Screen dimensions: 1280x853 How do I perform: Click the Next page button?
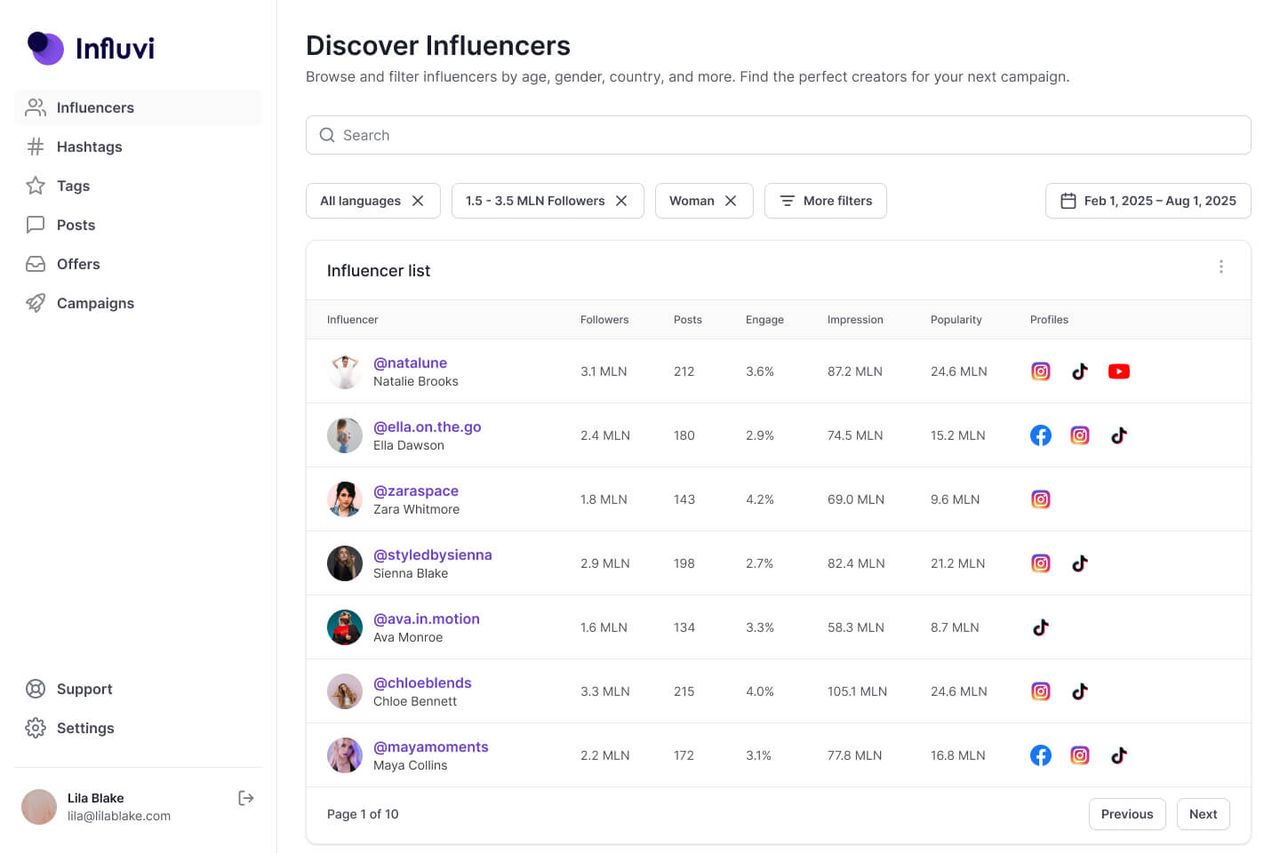click(1203, 814)
